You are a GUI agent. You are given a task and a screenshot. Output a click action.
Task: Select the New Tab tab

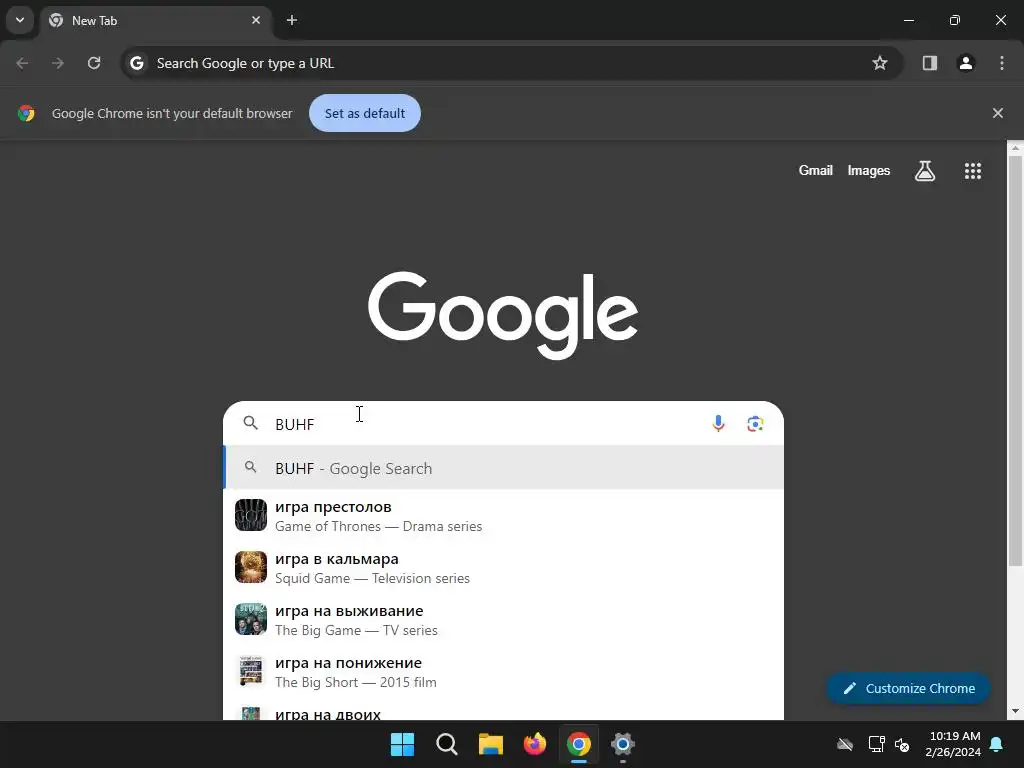point(155,20)
